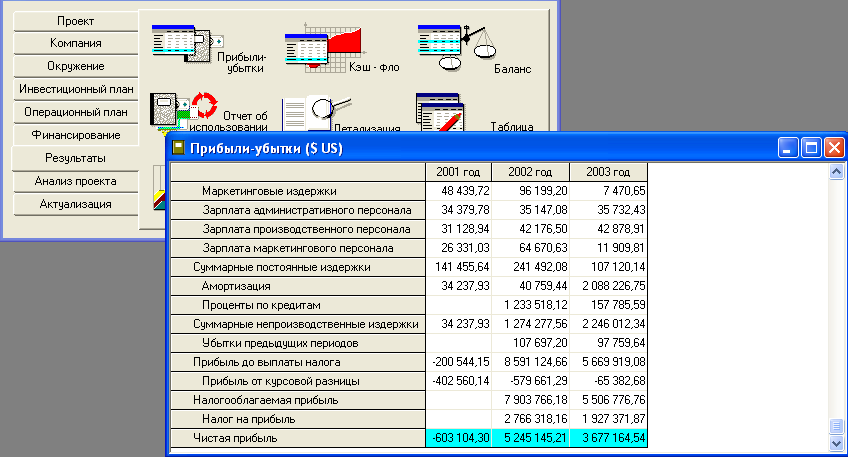This screenshot has height=457, width=848.
Task: Click pre-tax profit cell -200 544,15
Action: pos(459,362)
